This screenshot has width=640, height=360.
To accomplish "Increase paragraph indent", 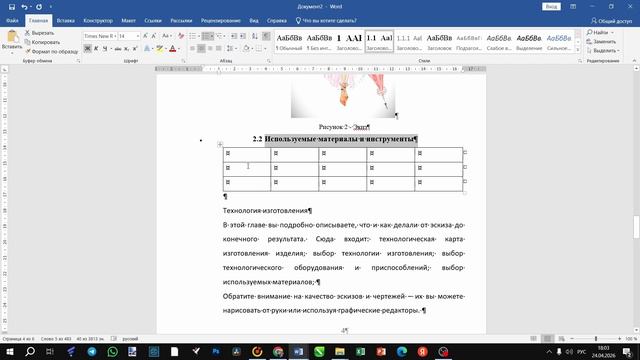I will 243,36.
